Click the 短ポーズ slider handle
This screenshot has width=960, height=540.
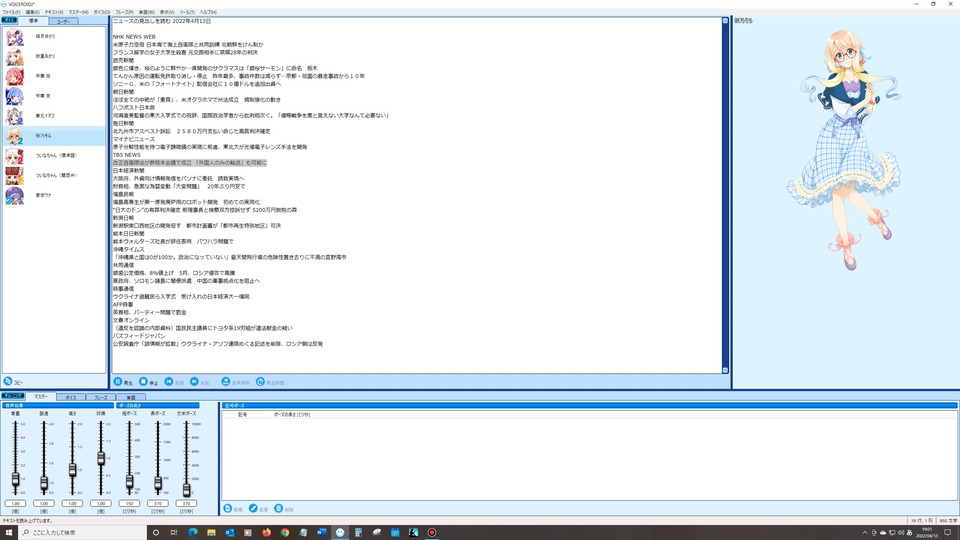click(129, 481)
